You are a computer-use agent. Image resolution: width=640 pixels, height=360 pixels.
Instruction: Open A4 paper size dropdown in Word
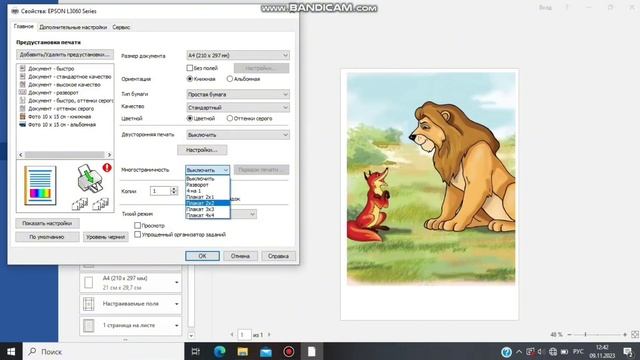tap(176, 282)
